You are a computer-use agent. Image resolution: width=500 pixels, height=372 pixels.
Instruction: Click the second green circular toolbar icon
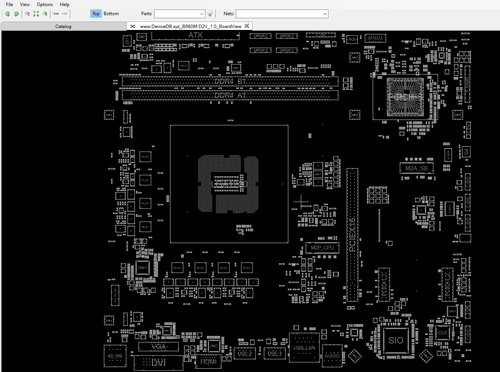tap(16, 14)
